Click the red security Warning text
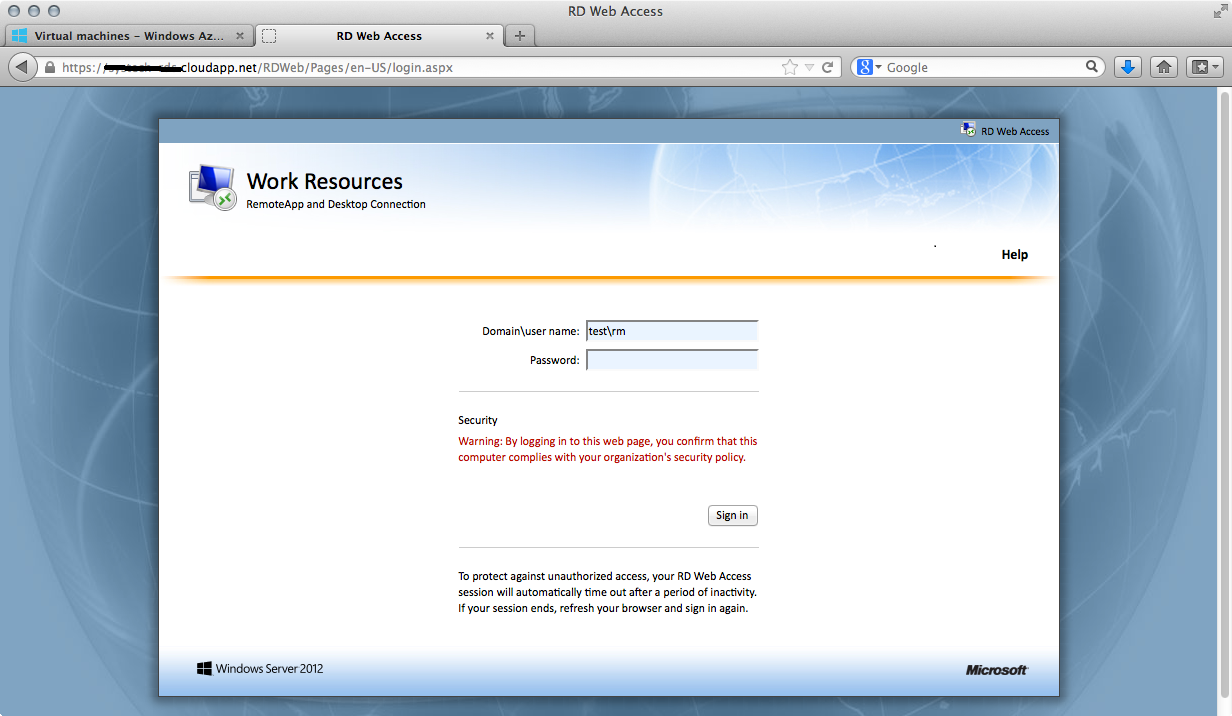Viewport: 1232px width, 716px height. (608, 449)
